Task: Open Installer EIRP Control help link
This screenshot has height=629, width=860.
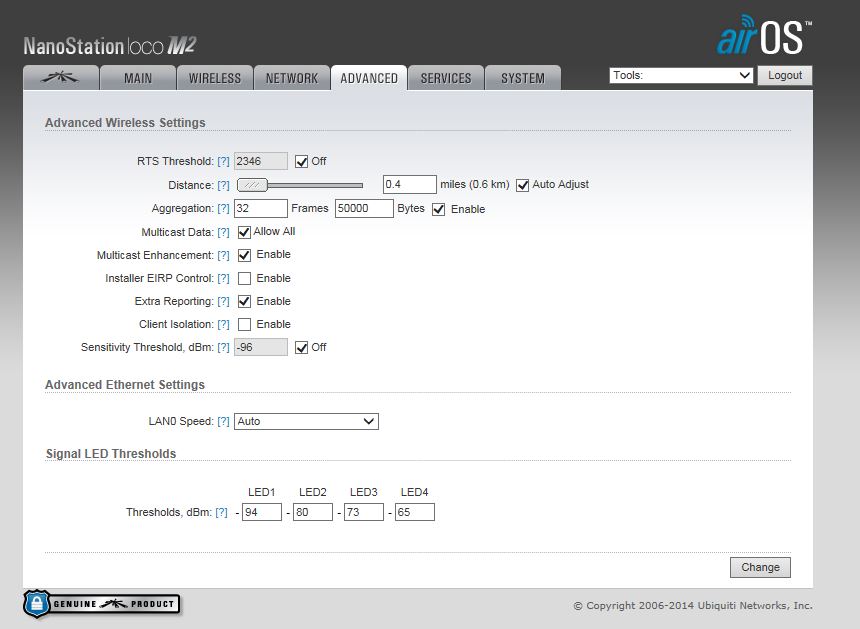Action: [x=223, y=279]
